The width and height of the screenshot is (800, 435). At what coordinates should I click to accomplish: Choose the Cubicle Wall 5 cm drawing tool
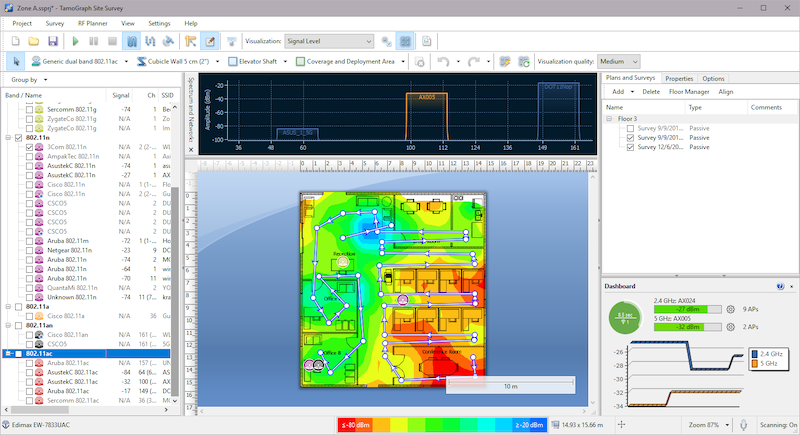coord(173,62)
